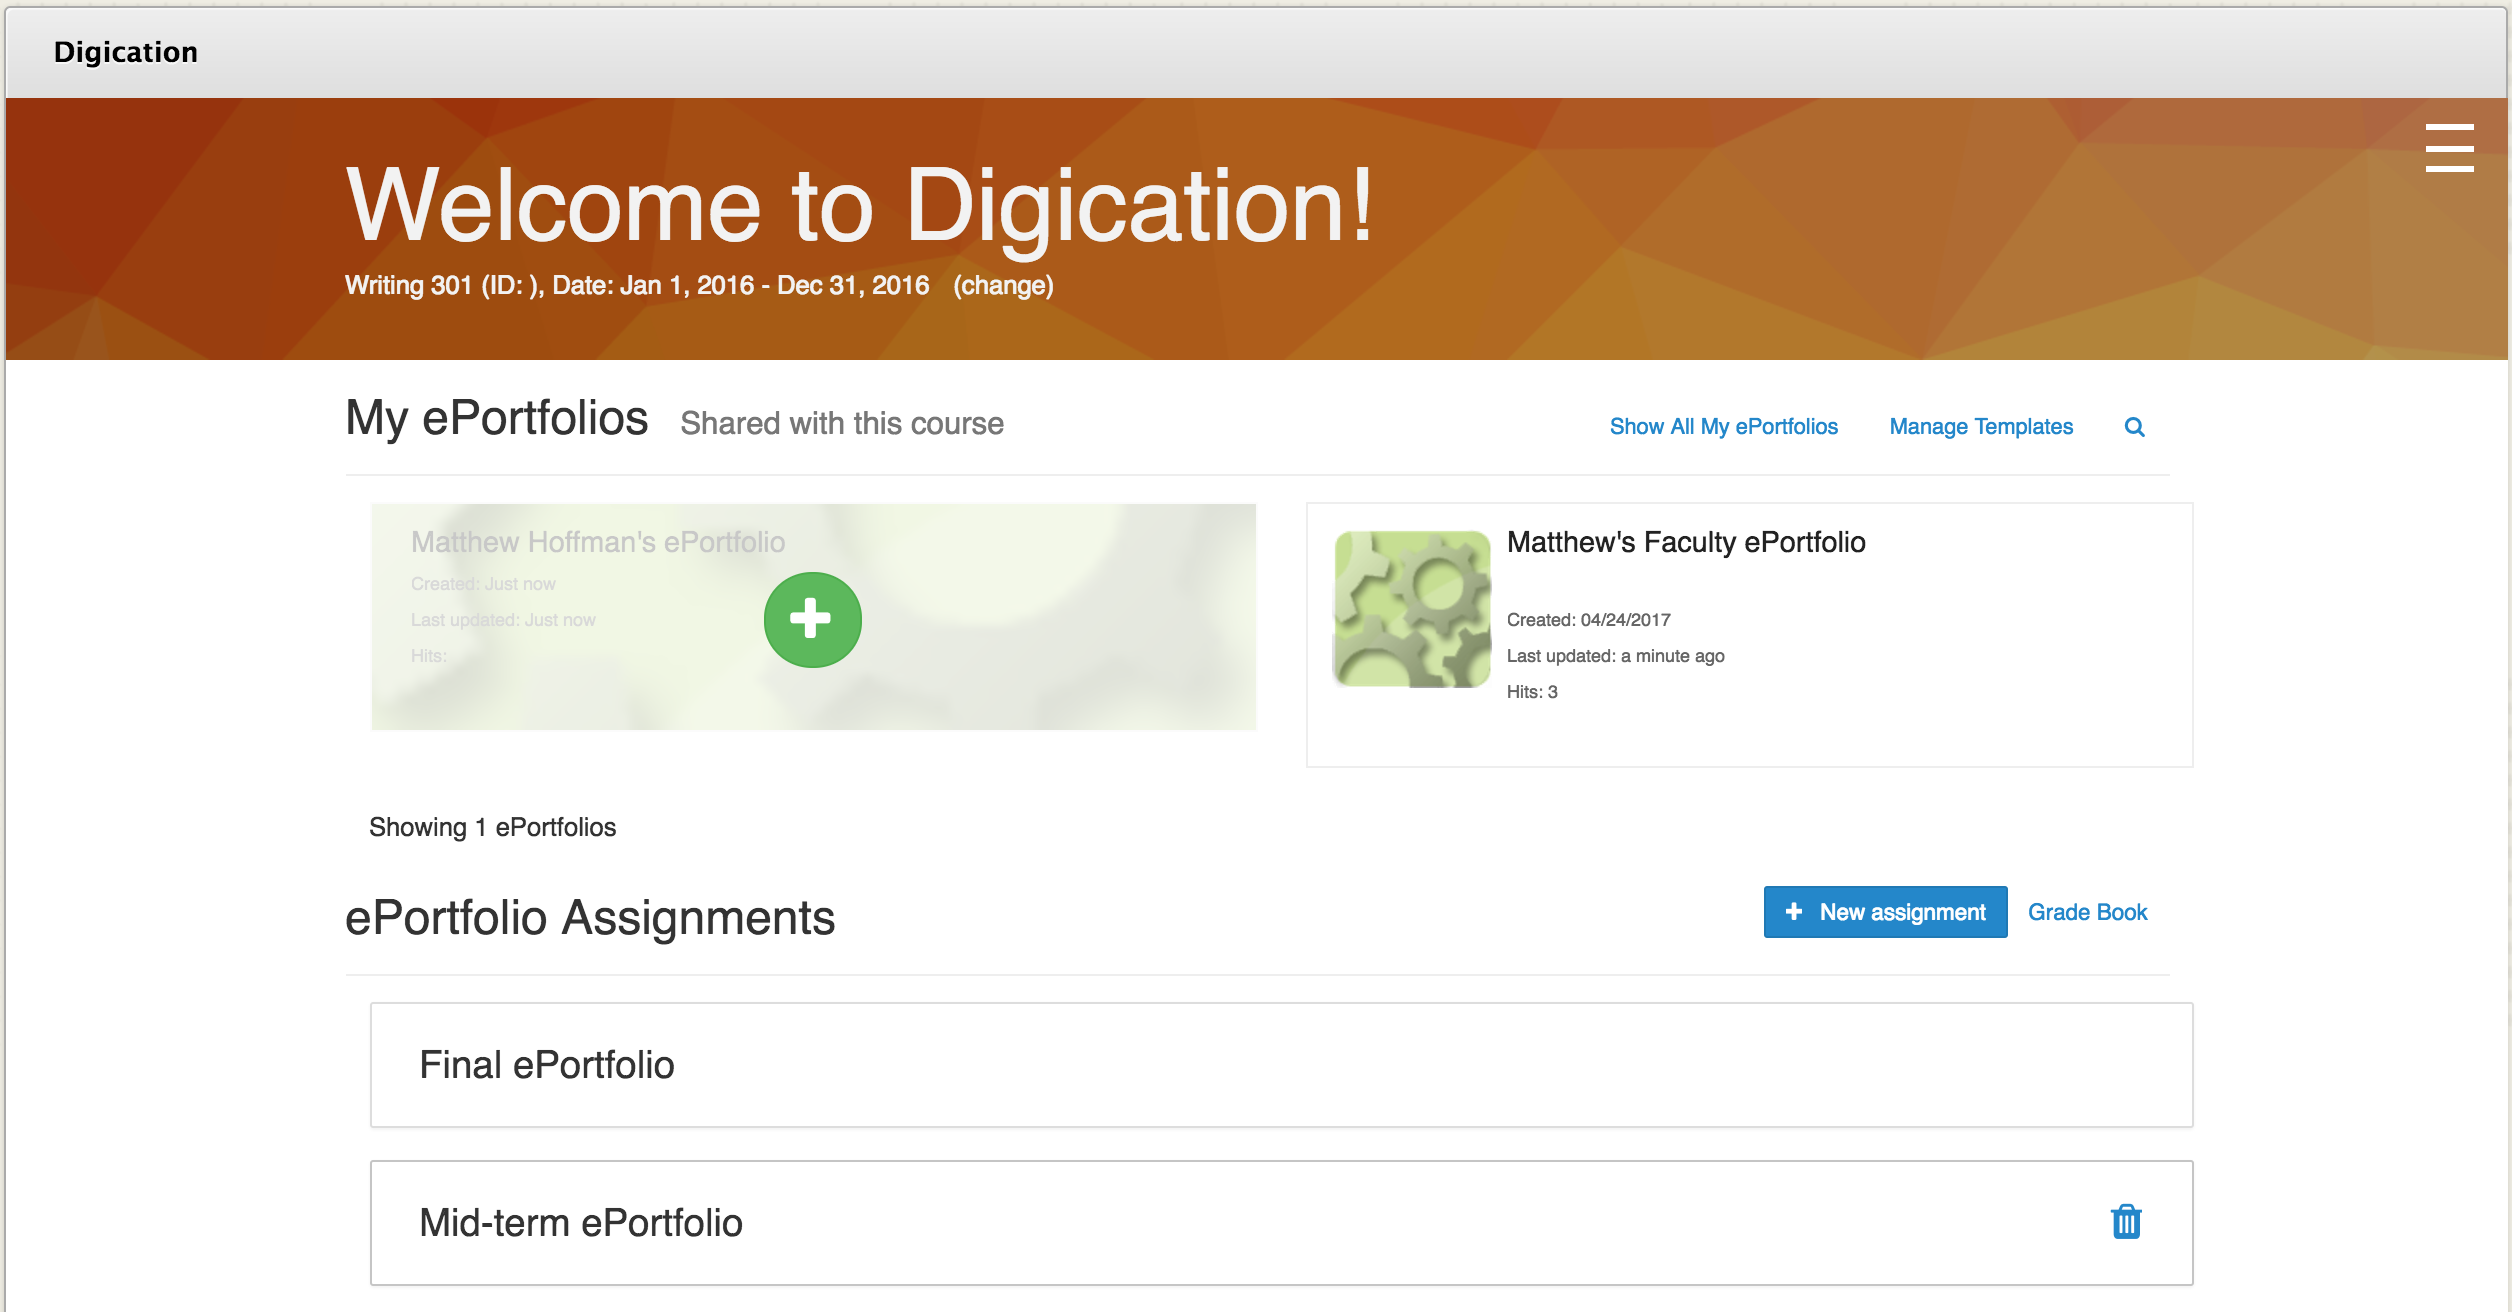This screenshot has height=1312, width=2512.
Task: Click the search icon next to Manage Templates
Action: [2135, 426]
